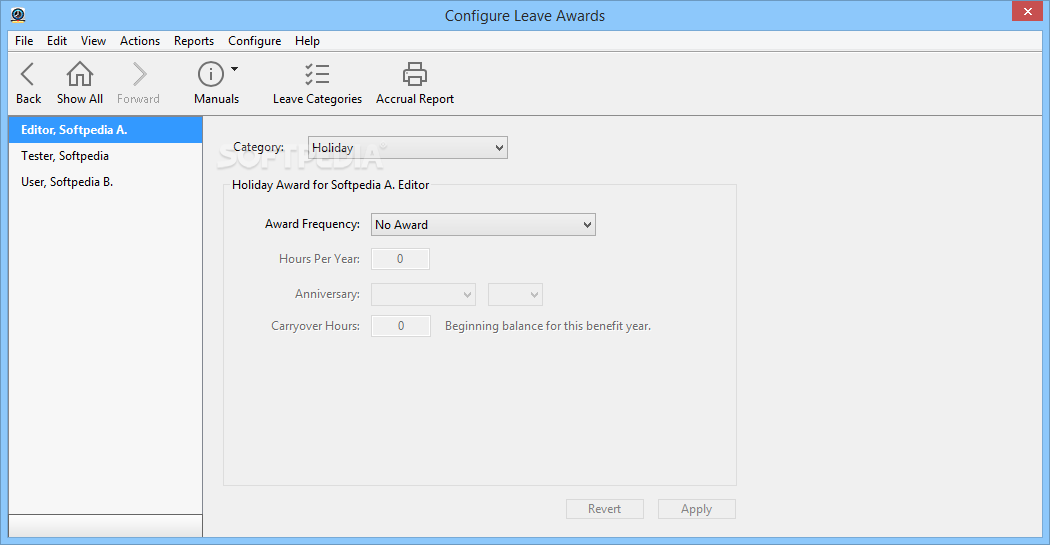The width and height of the screenshot is (1050, 545).
Task: Open the Manuals info icon
Action: (x=210, y=74)
